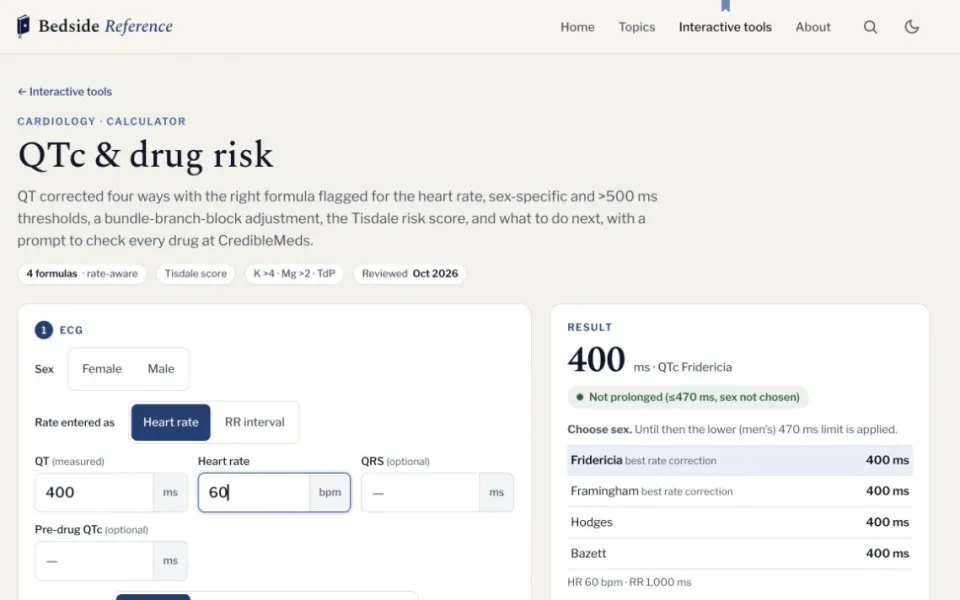Screen dimensions: 960x600
Task: Switch rate entry to Heart rate
Action: [171, 422]
